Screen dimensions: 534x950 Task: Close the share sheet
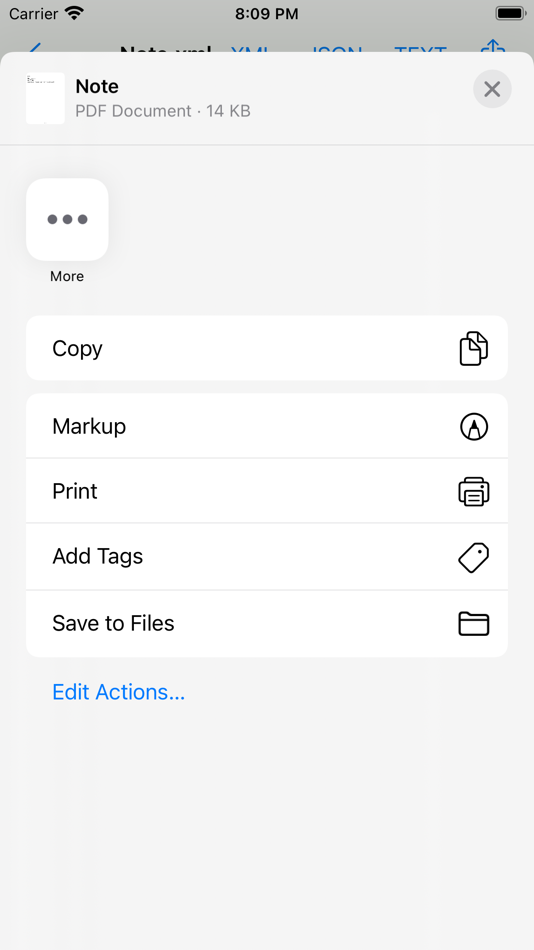492,89
